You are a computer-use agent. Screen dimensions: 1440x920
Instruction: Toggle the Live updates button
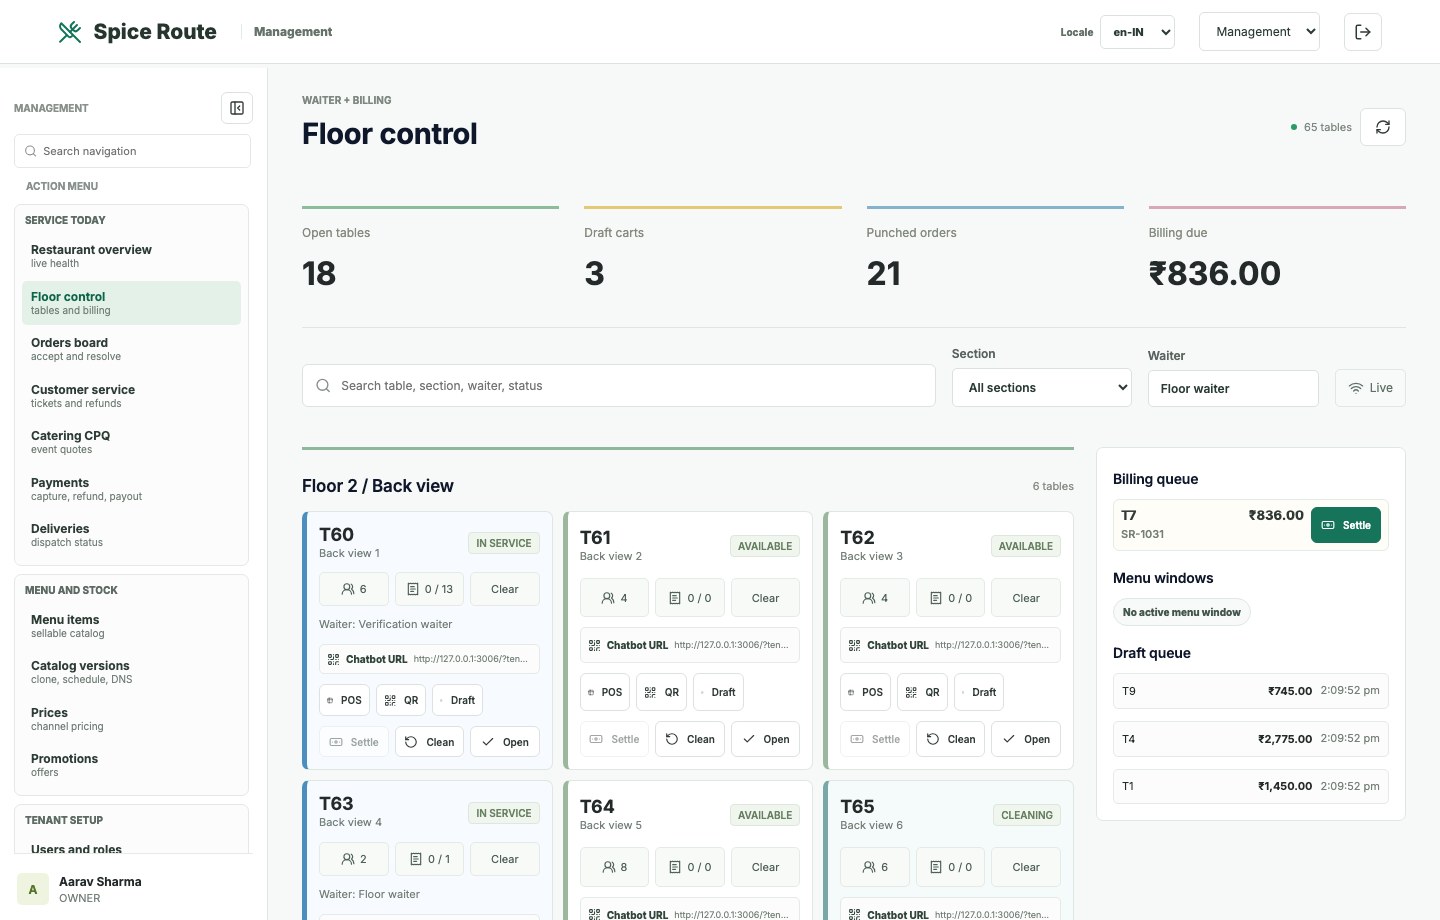click(1370, 388)
